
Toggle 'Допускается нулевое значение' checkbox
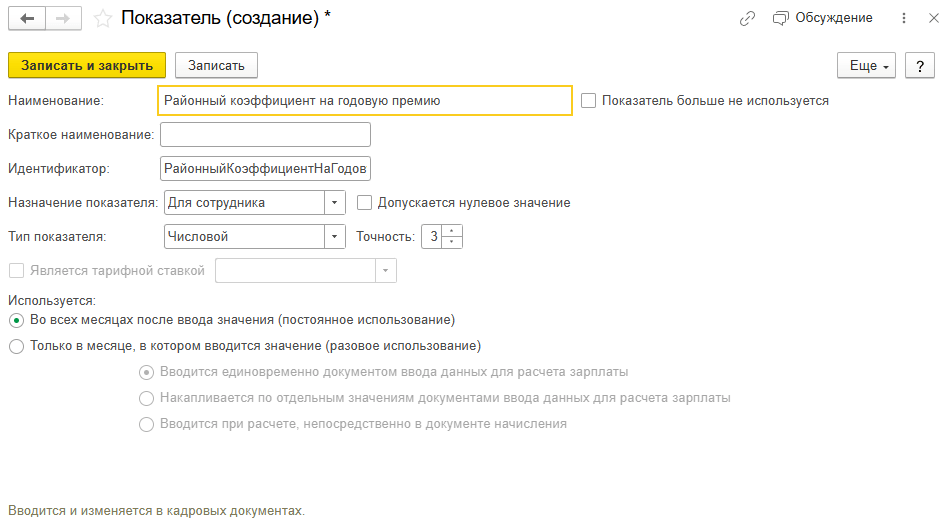tap(365, 203)
